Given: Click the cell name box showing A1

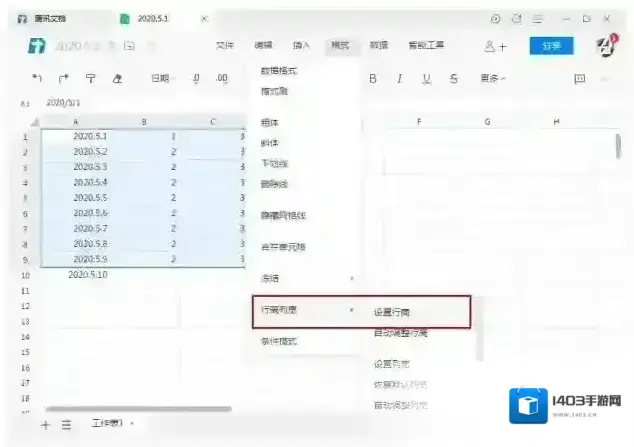Looking at the screenshot, I should point(25,103).
